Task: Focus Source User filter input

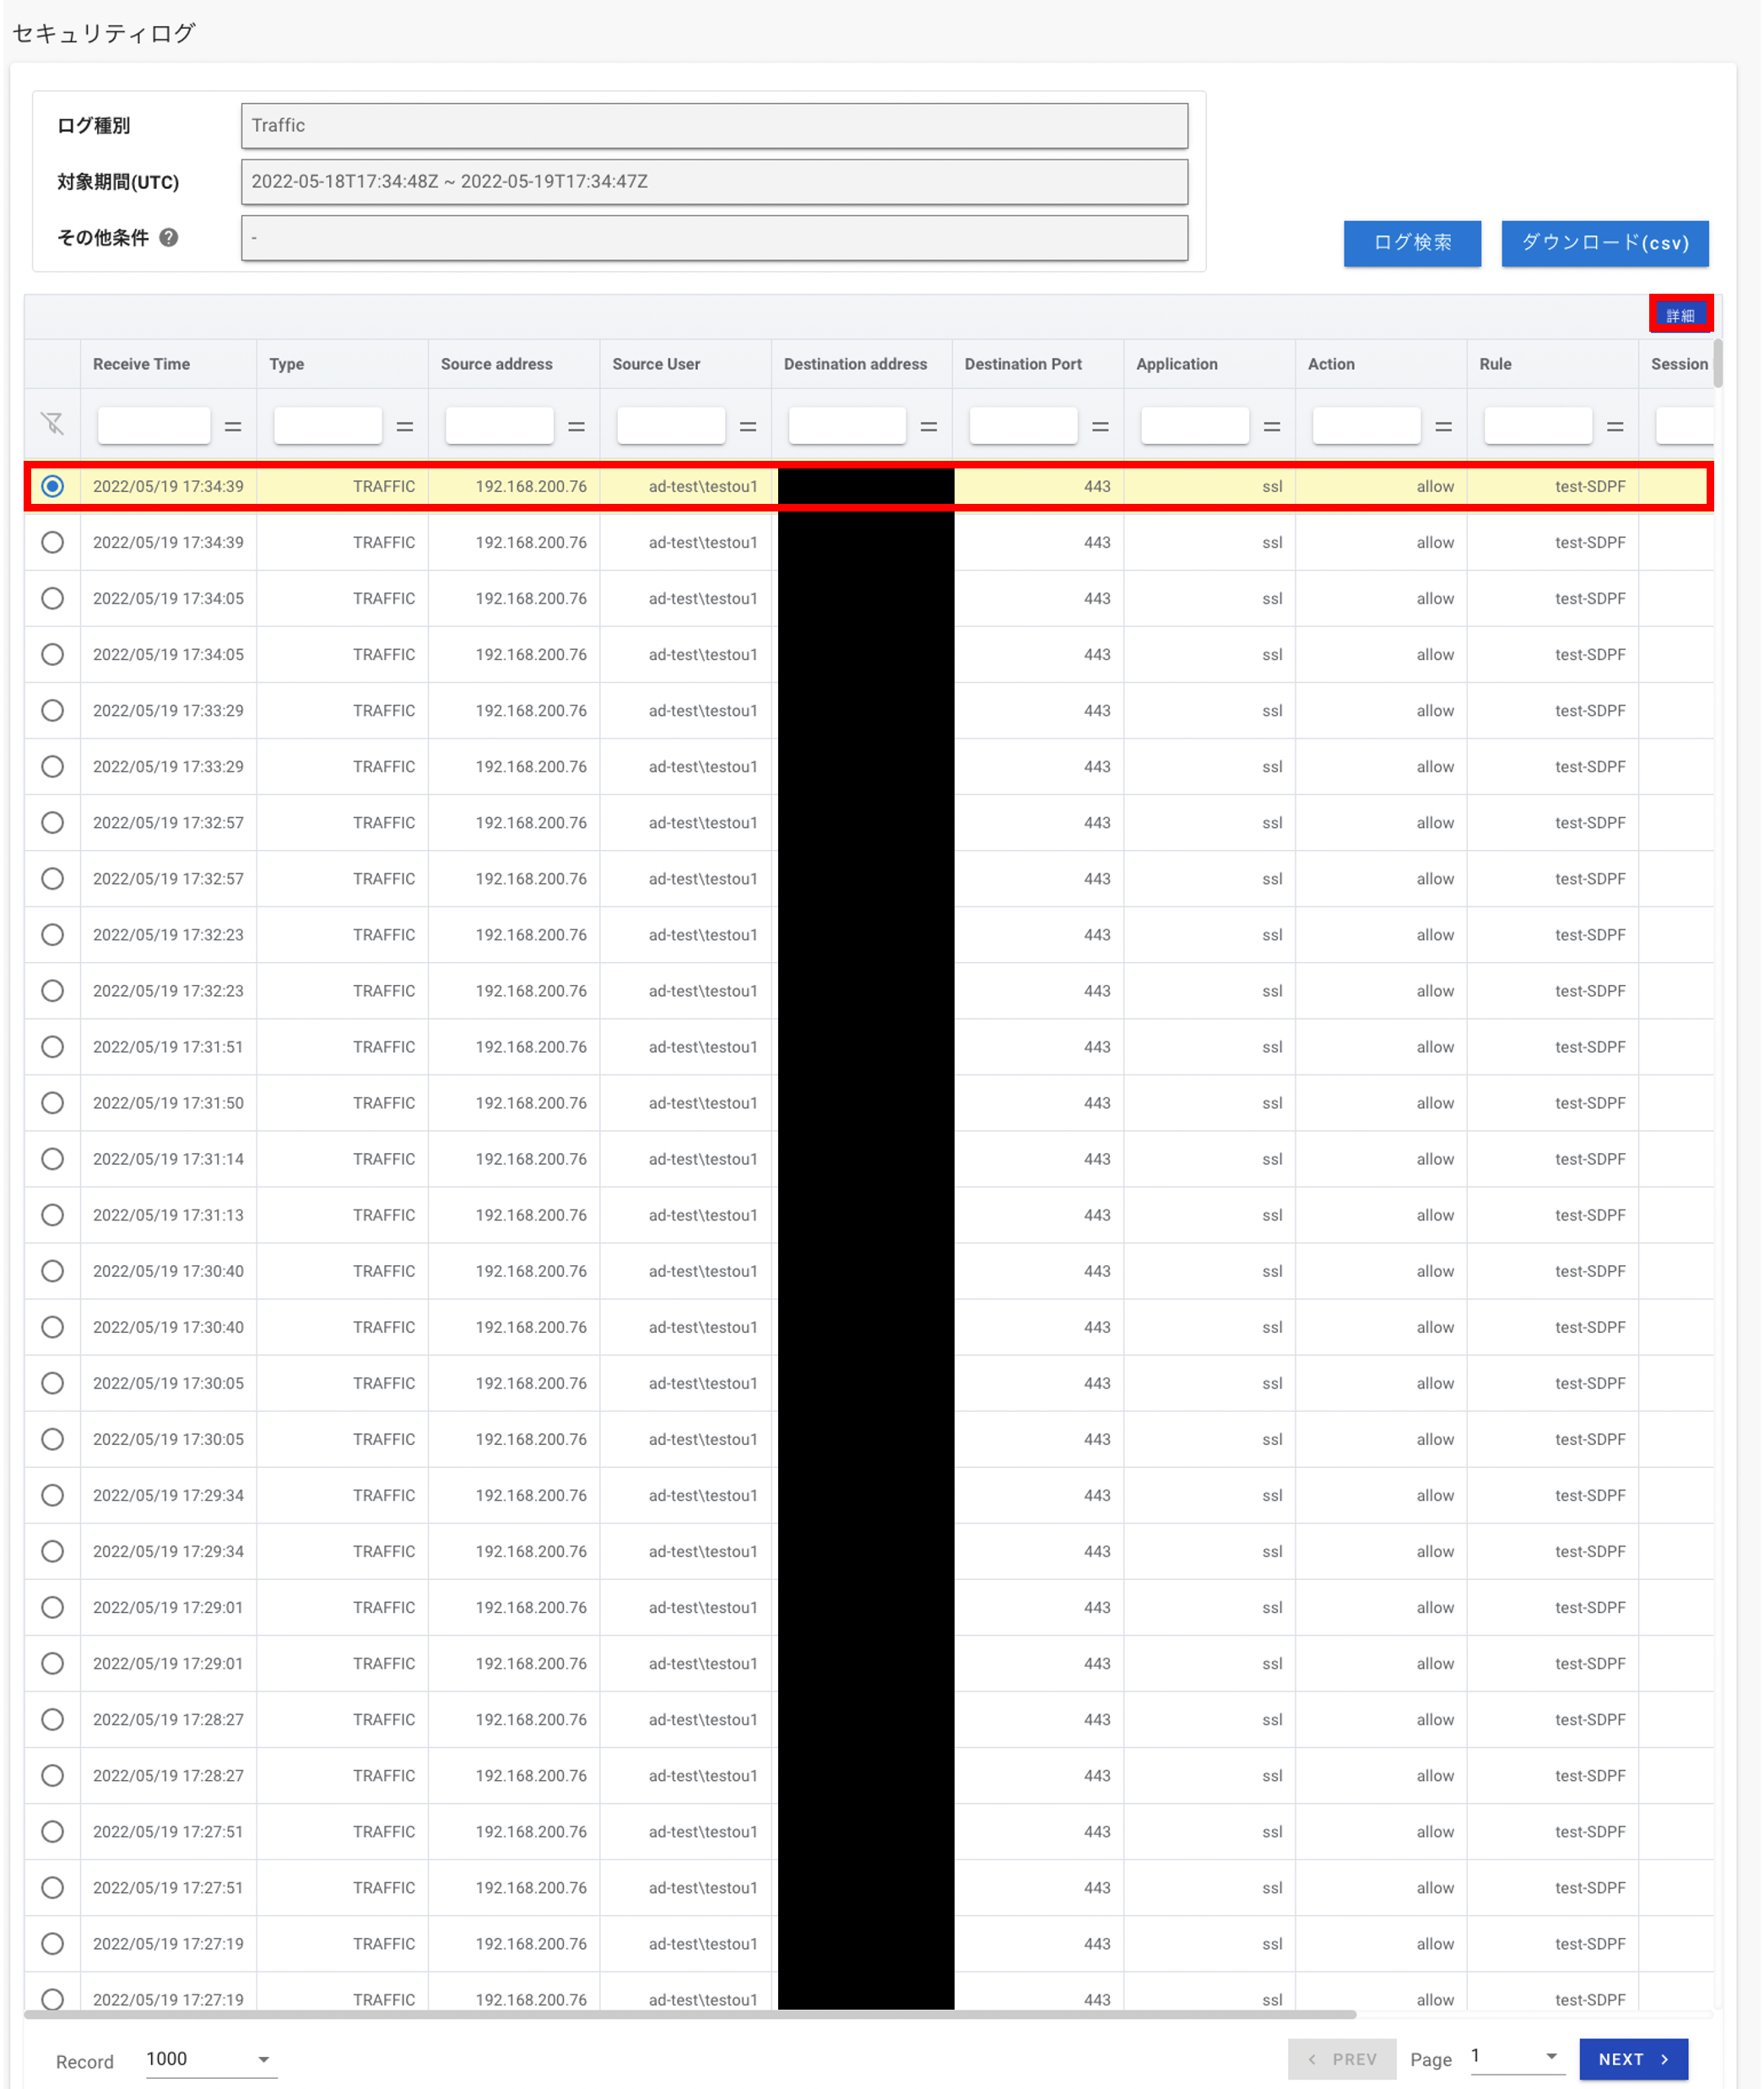Action: 671,425
